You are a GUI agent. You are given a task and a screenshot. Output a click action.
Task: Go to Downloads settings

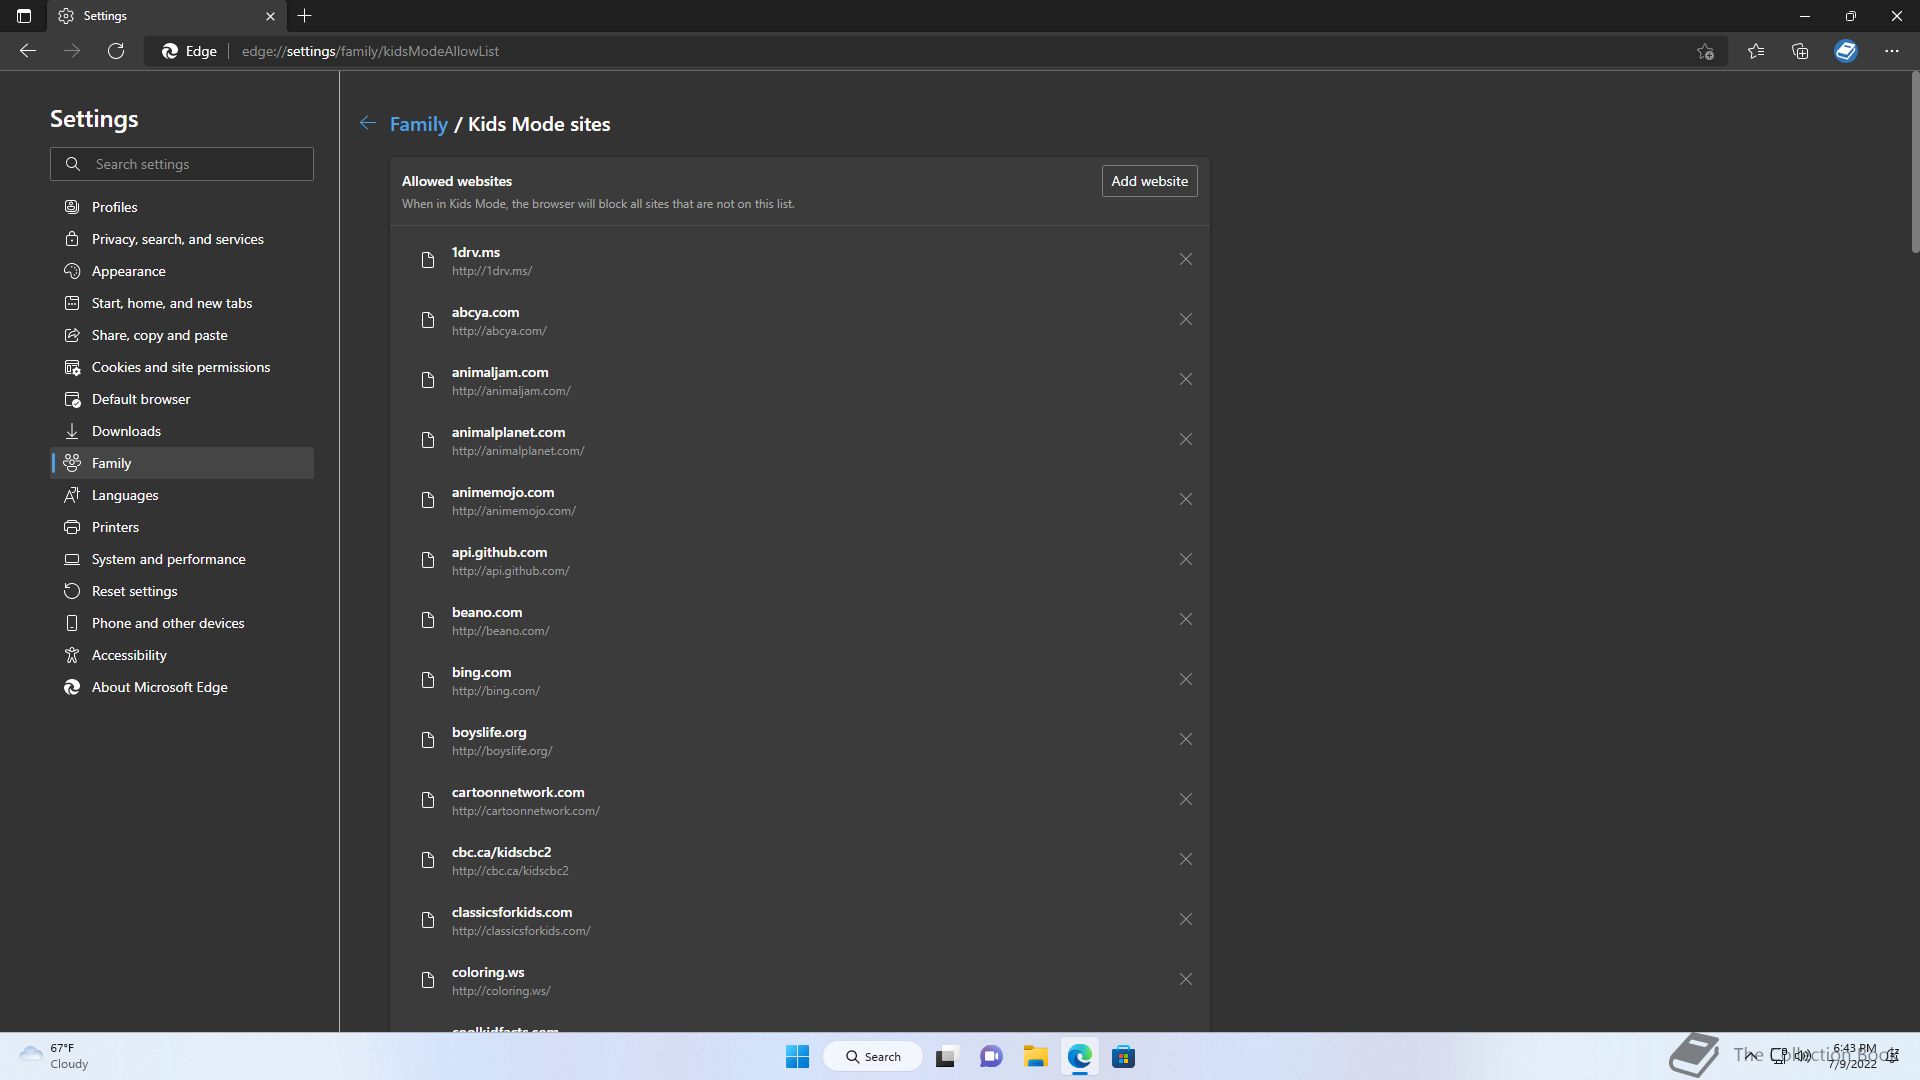tap(182, 431)
